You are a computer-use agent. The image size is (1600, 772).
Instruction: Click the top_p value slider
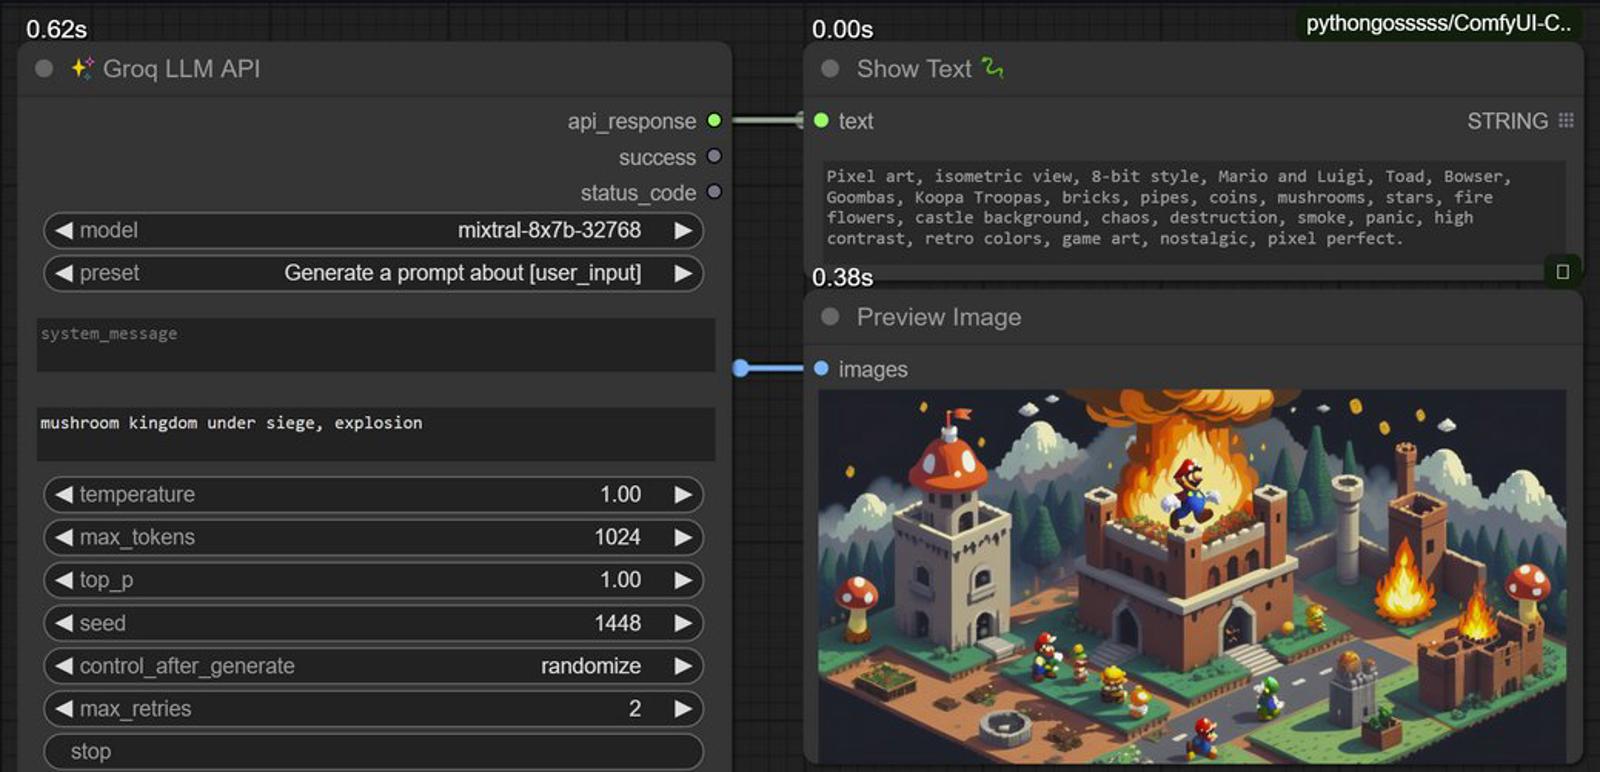pyautogui.click(x=373, y=580)
